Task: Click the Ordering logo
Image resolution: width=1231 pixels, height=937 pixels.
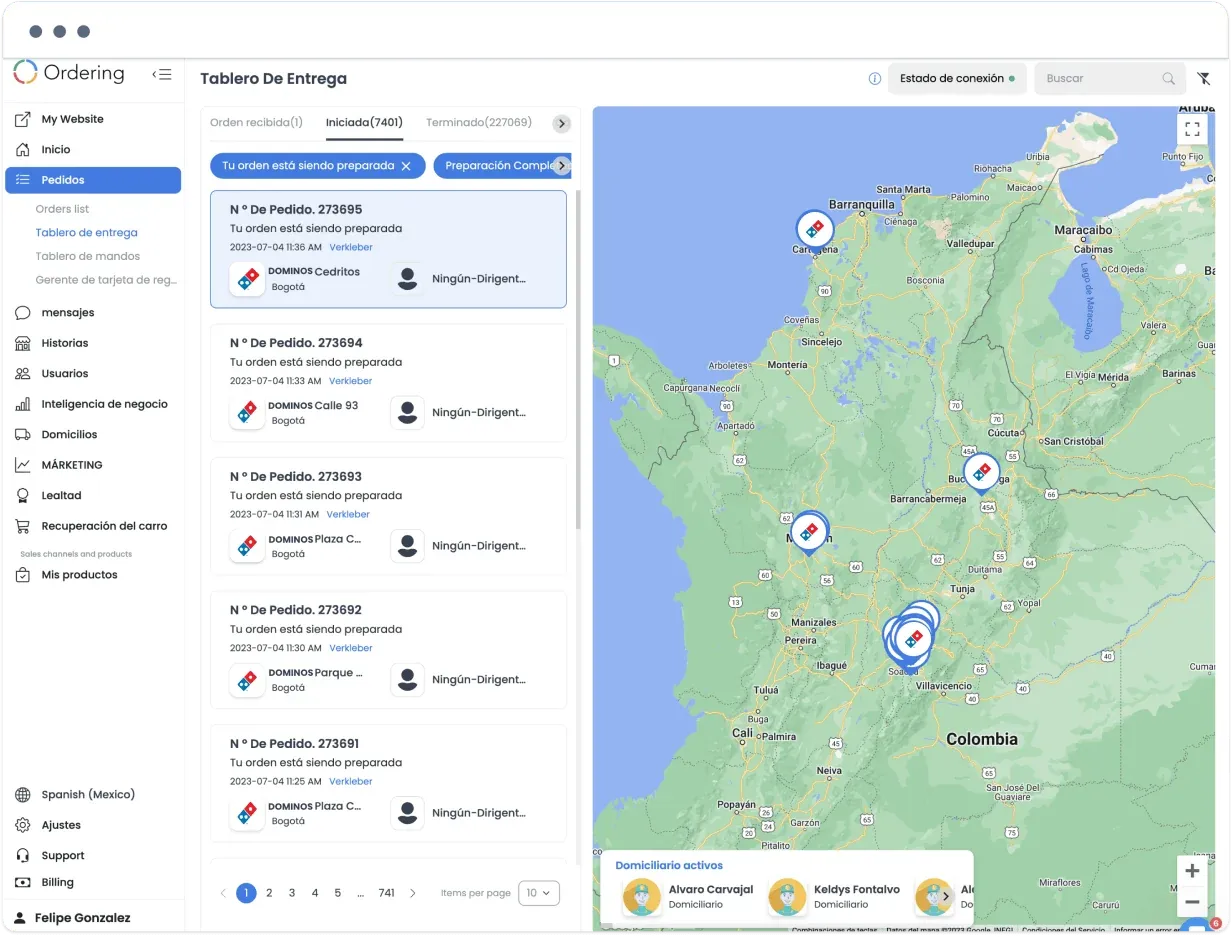Action: [69, 73]
